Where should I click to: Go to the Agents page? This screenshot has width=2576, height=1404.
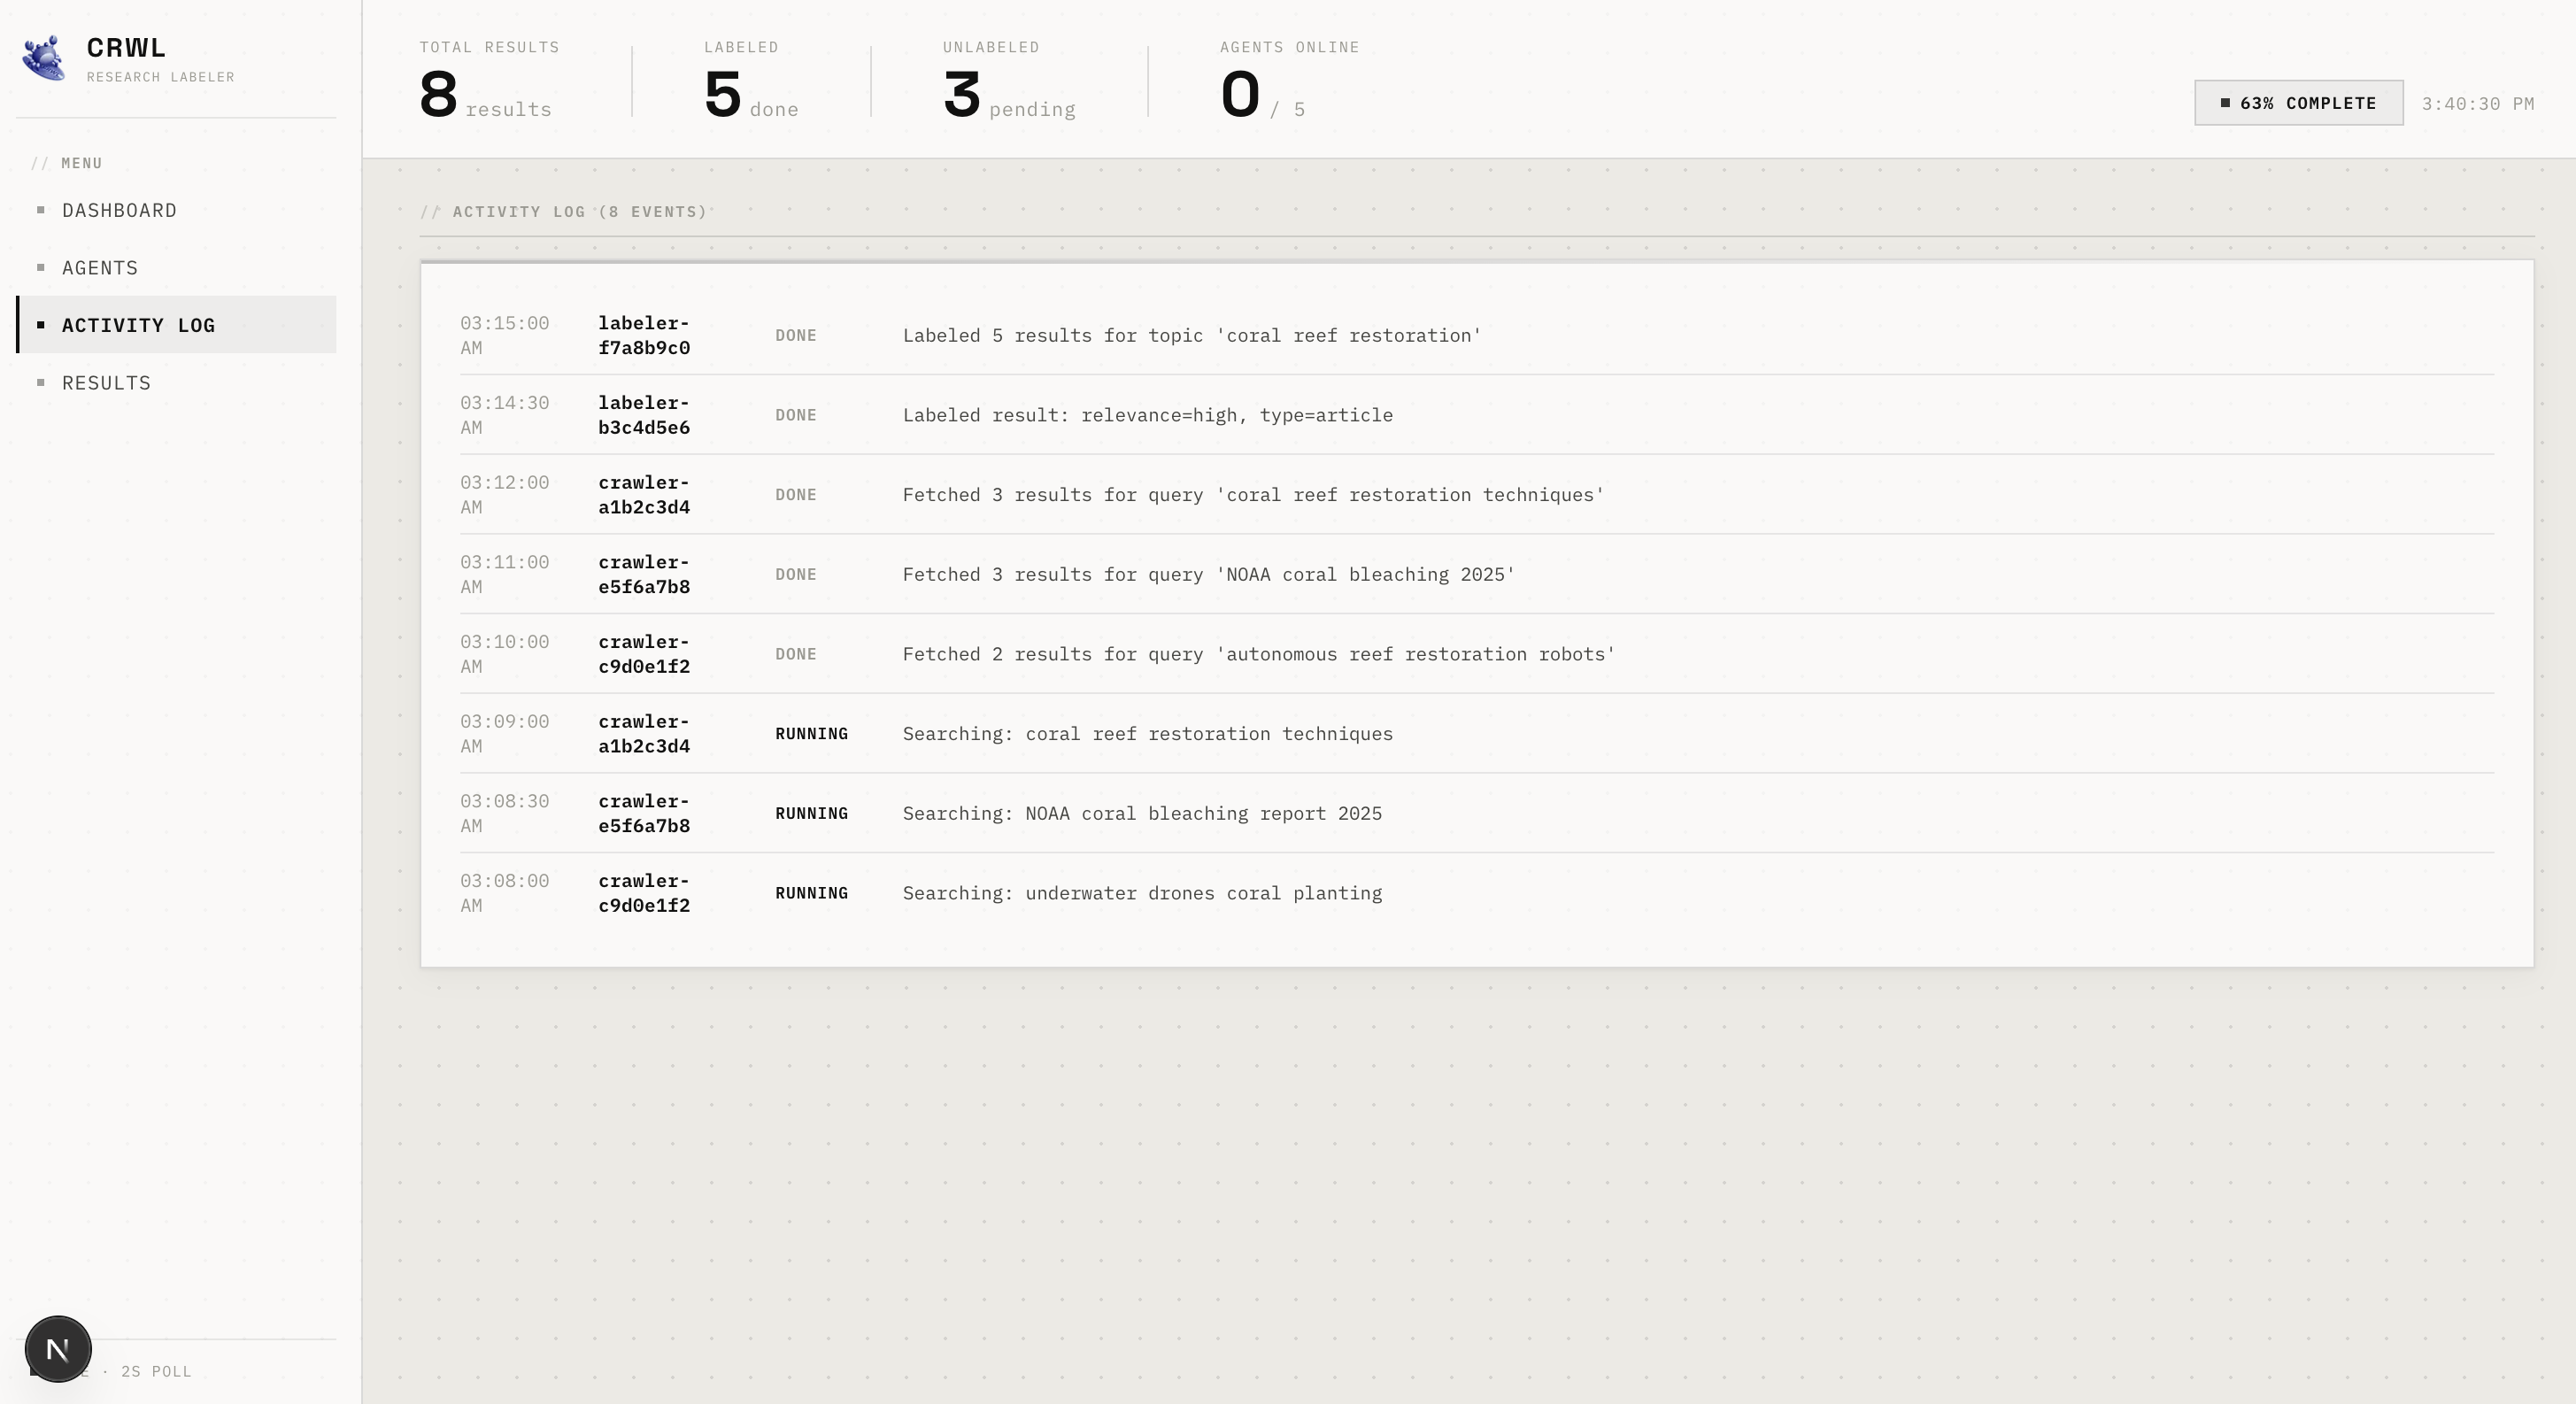point(100,268)
